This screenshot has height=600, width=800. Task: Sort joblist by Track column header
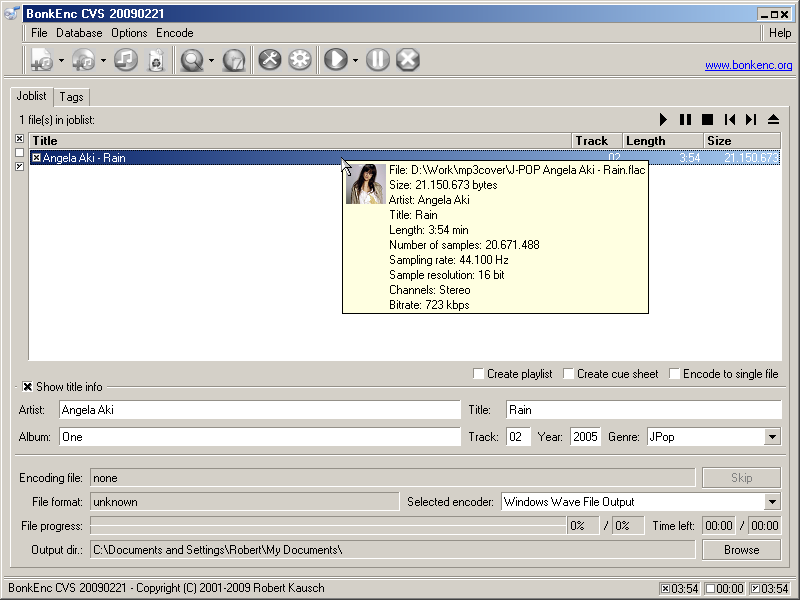coord(597,141)
